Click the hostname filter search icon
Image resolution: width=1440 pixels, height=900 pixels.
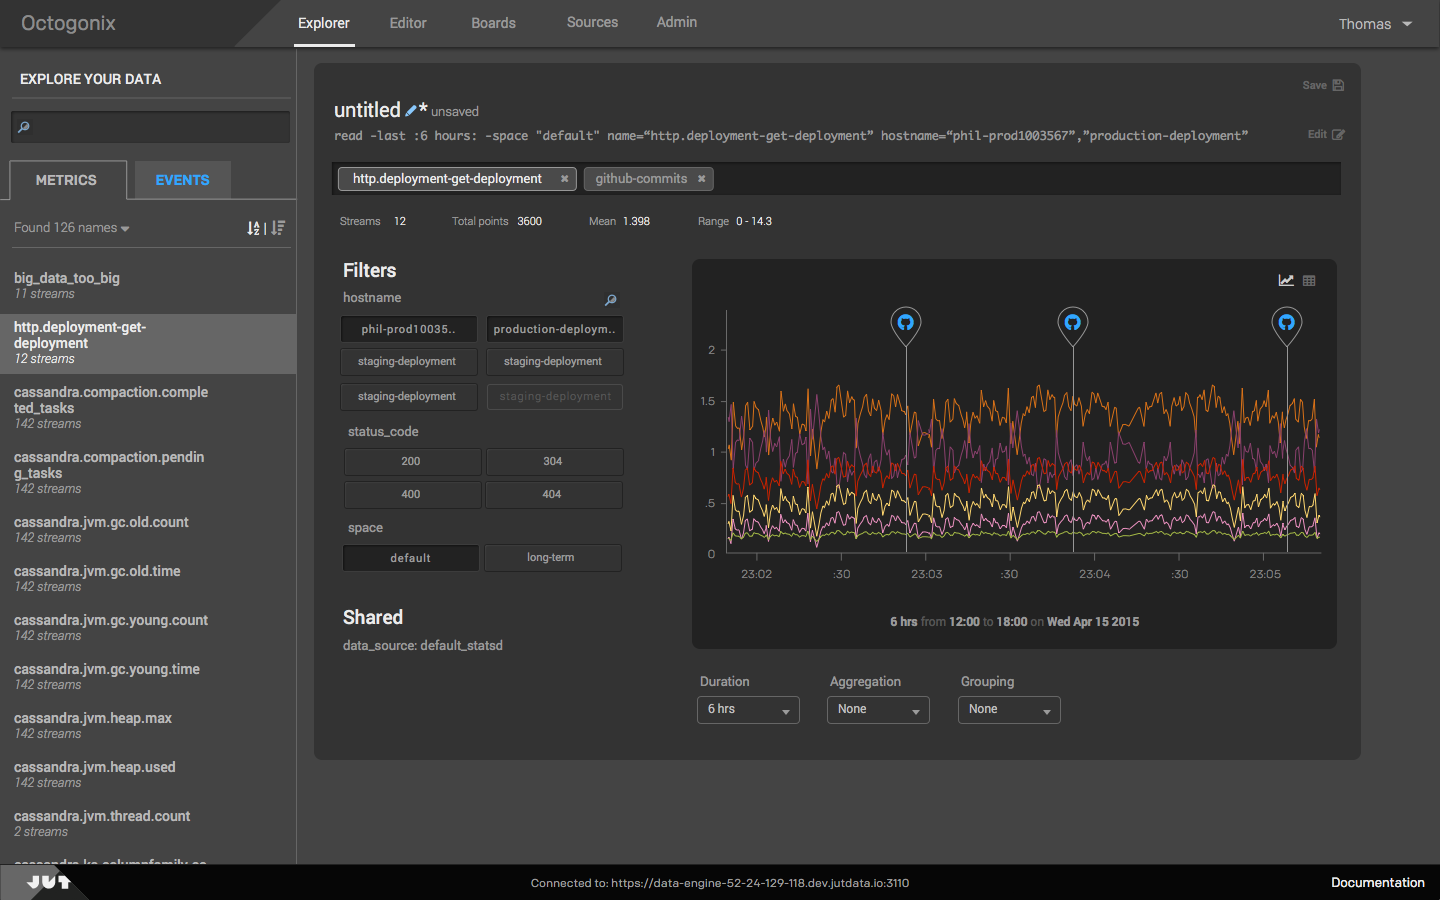point(610,300)
